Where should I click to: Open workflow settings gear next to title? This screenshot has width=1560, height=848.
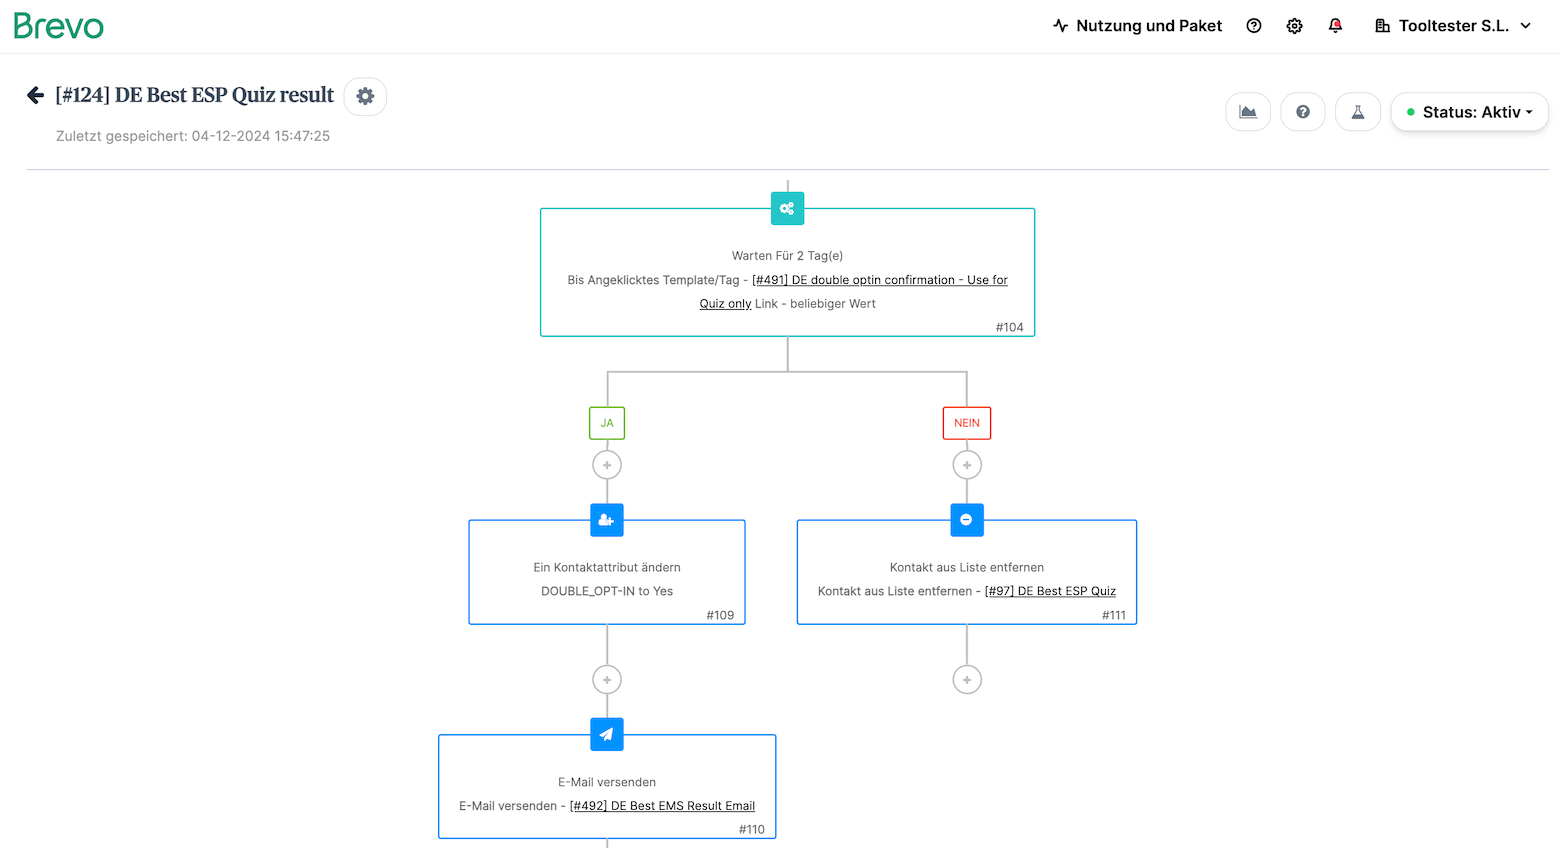point(365,96)
